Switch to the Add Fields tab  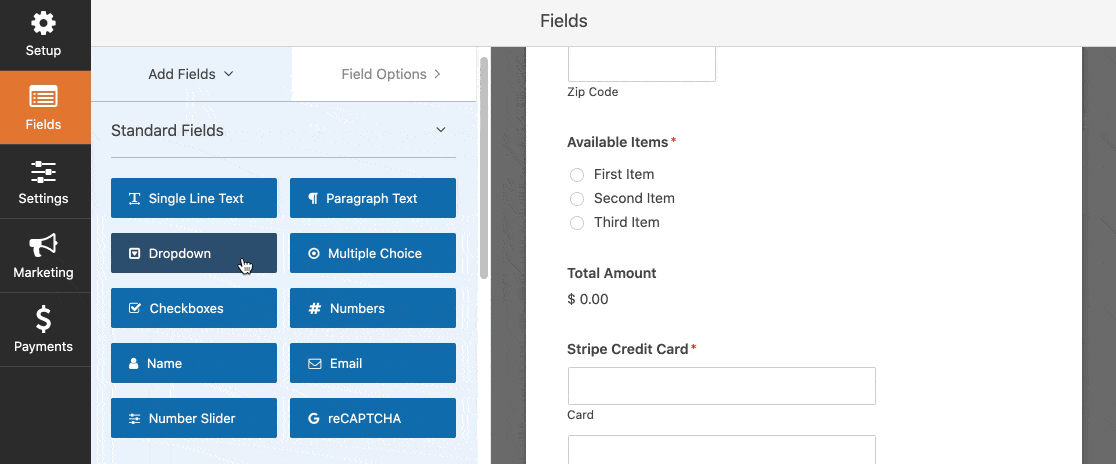pos(191,74)
